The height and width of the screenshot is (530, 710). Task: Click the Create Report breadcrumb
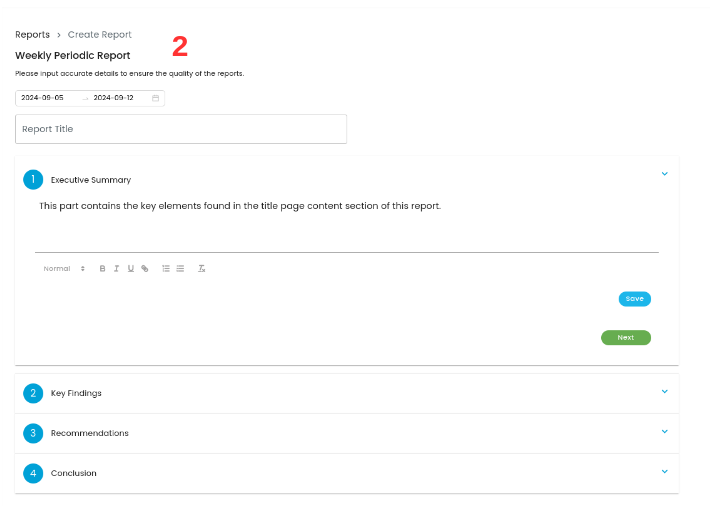[100, 35]
